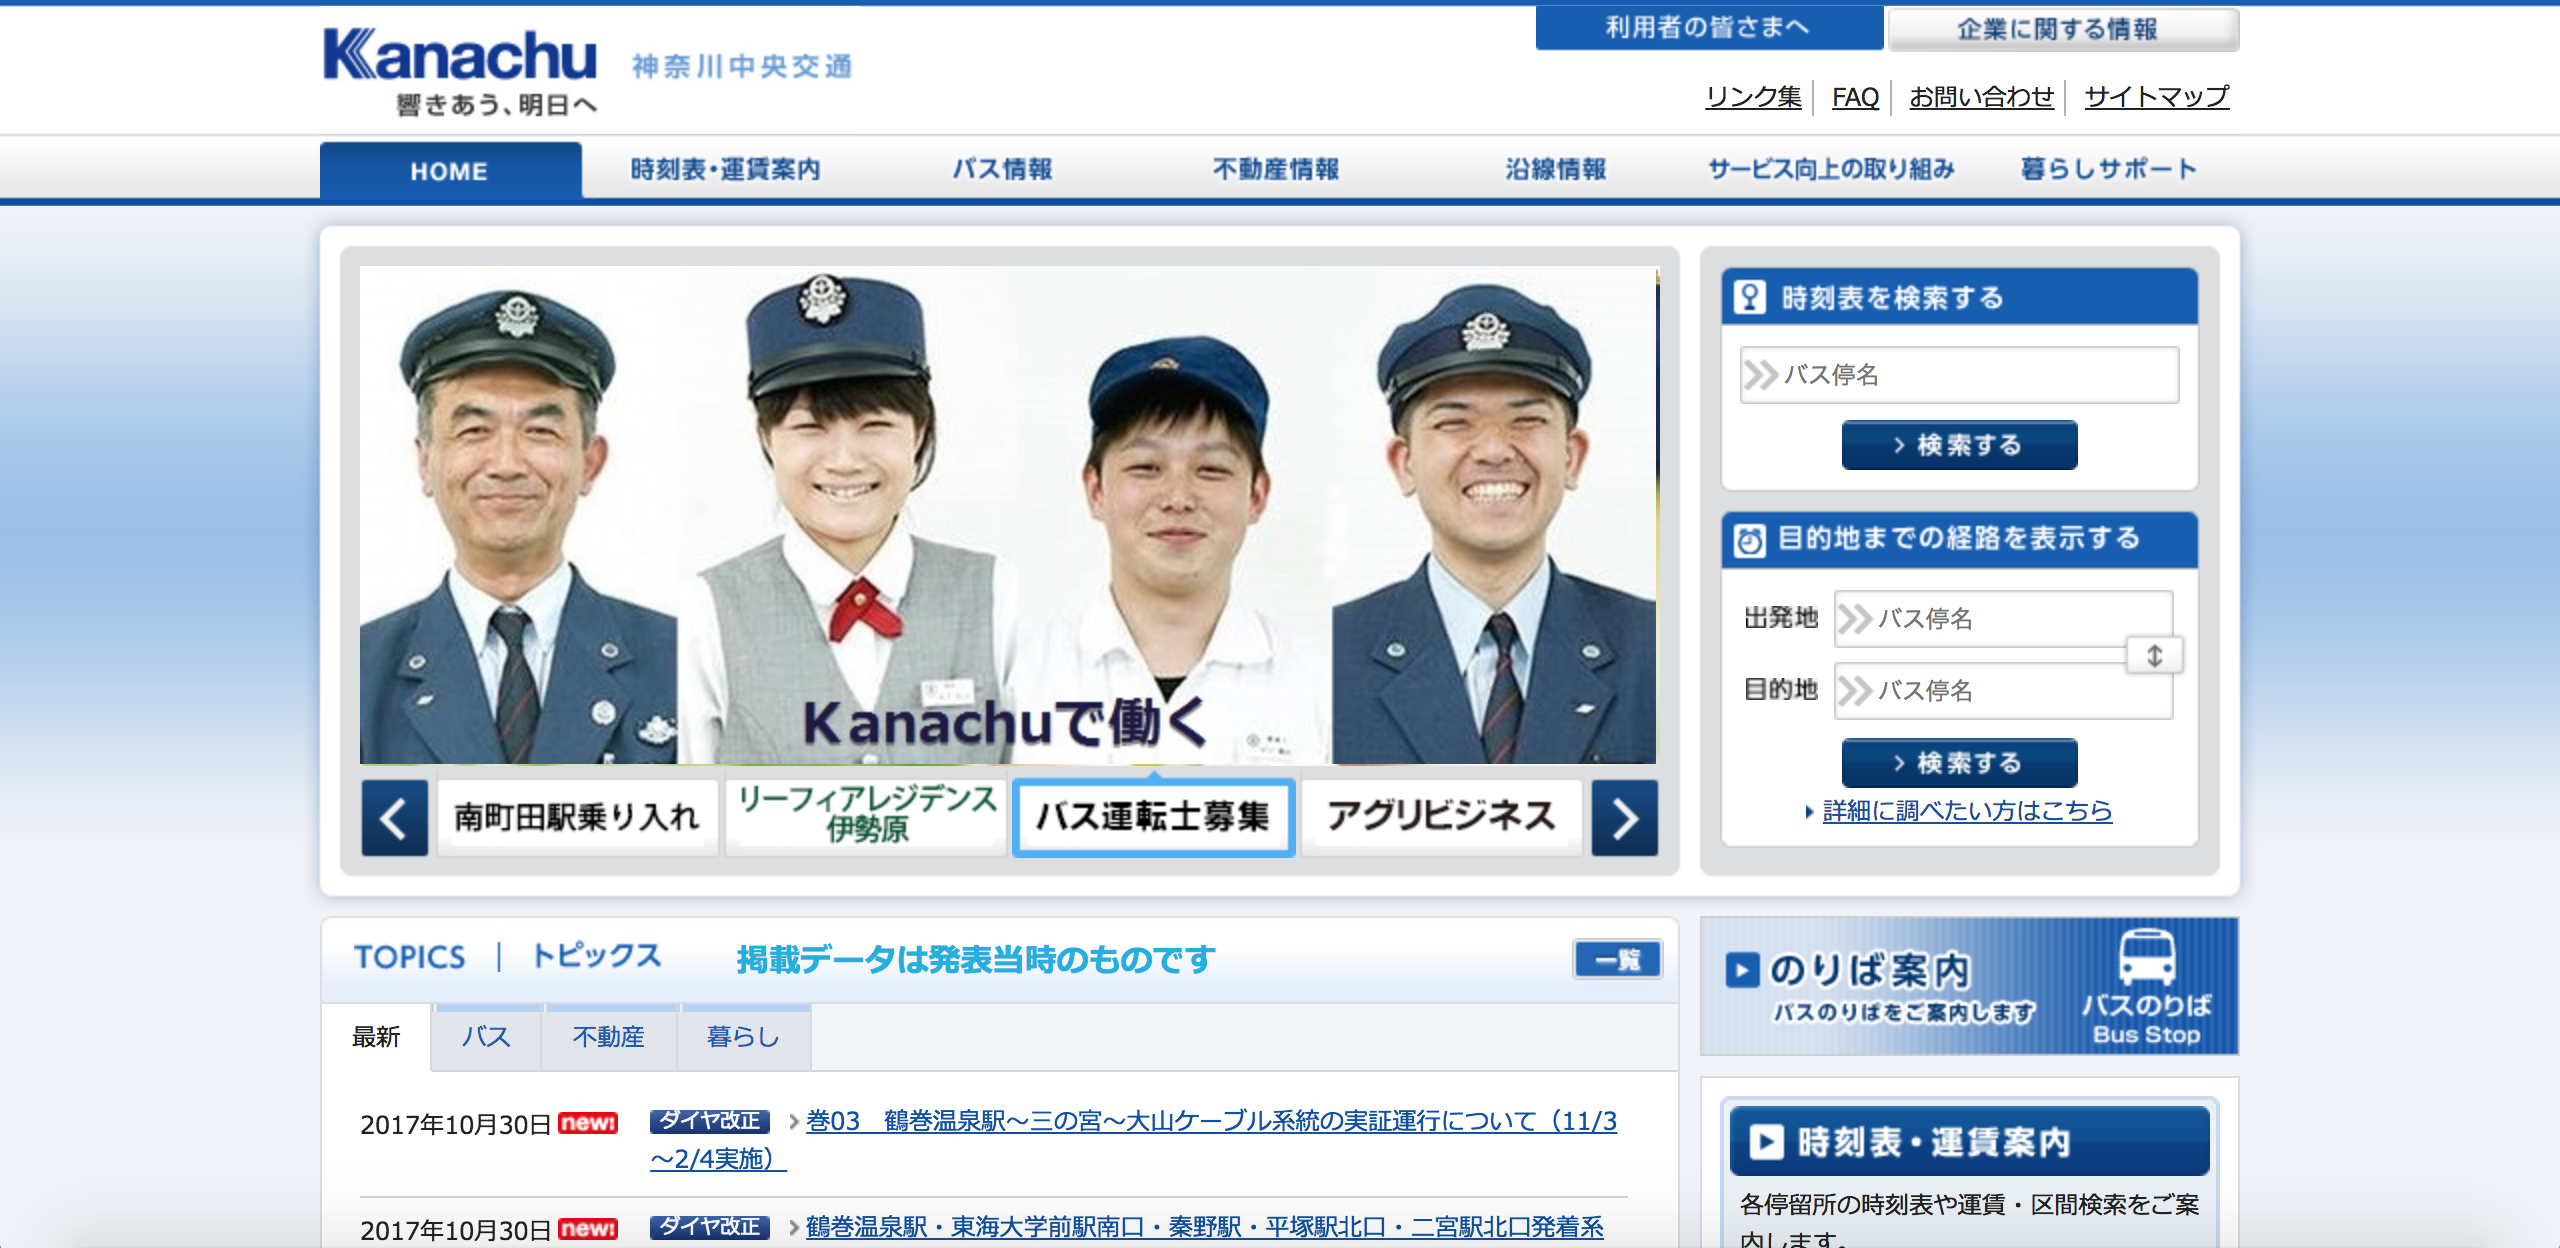Click 時刻表・運賃案内 banner heading
This screenshot has height=1248, width=2560.
coord(1969,1142)
